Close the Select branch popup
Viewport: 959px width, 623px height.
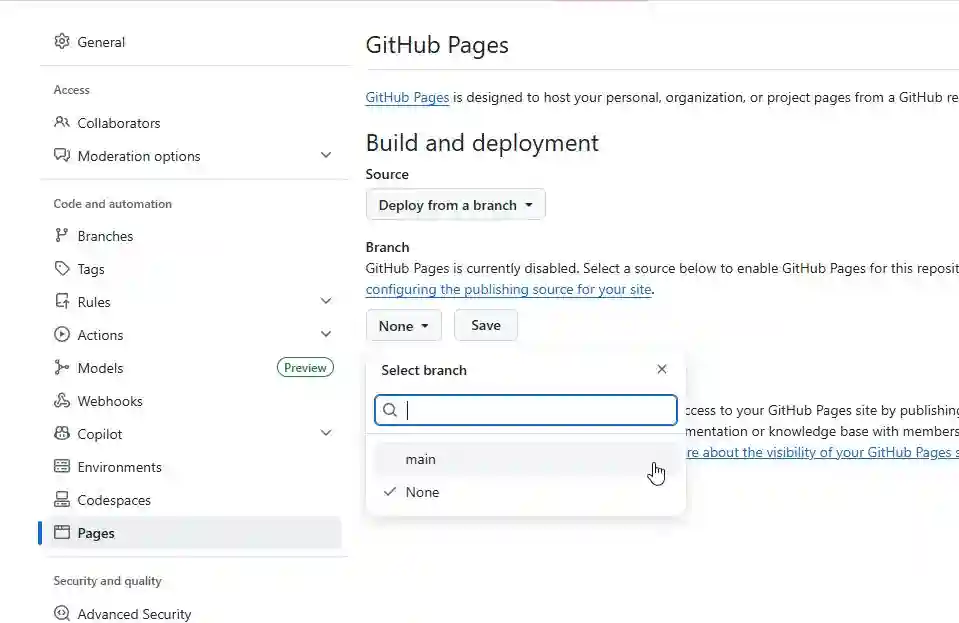click(662, 369)
